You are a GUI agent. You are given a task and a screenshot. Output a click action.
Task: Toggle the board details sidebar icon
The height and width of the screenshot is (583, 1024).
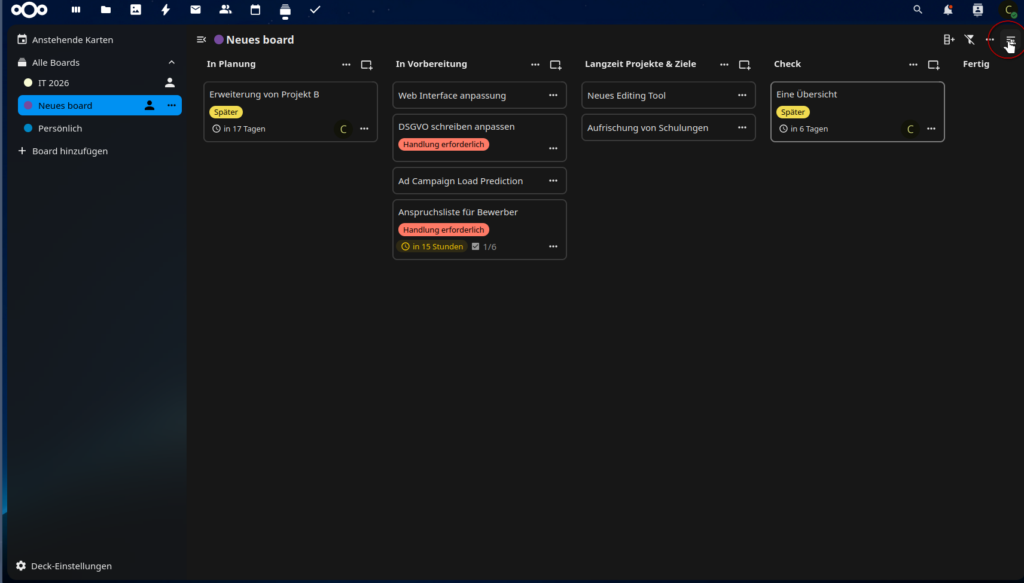1010,40
